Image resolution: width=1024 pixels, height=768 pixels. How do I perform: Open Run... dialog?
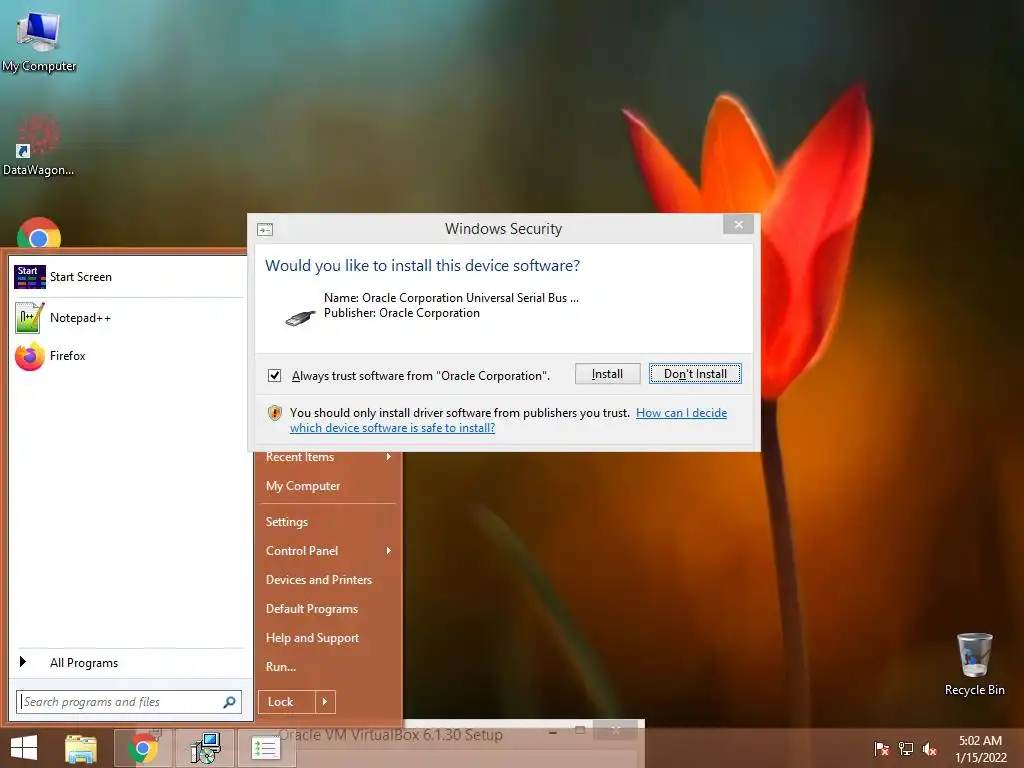(x=281, y=667)
